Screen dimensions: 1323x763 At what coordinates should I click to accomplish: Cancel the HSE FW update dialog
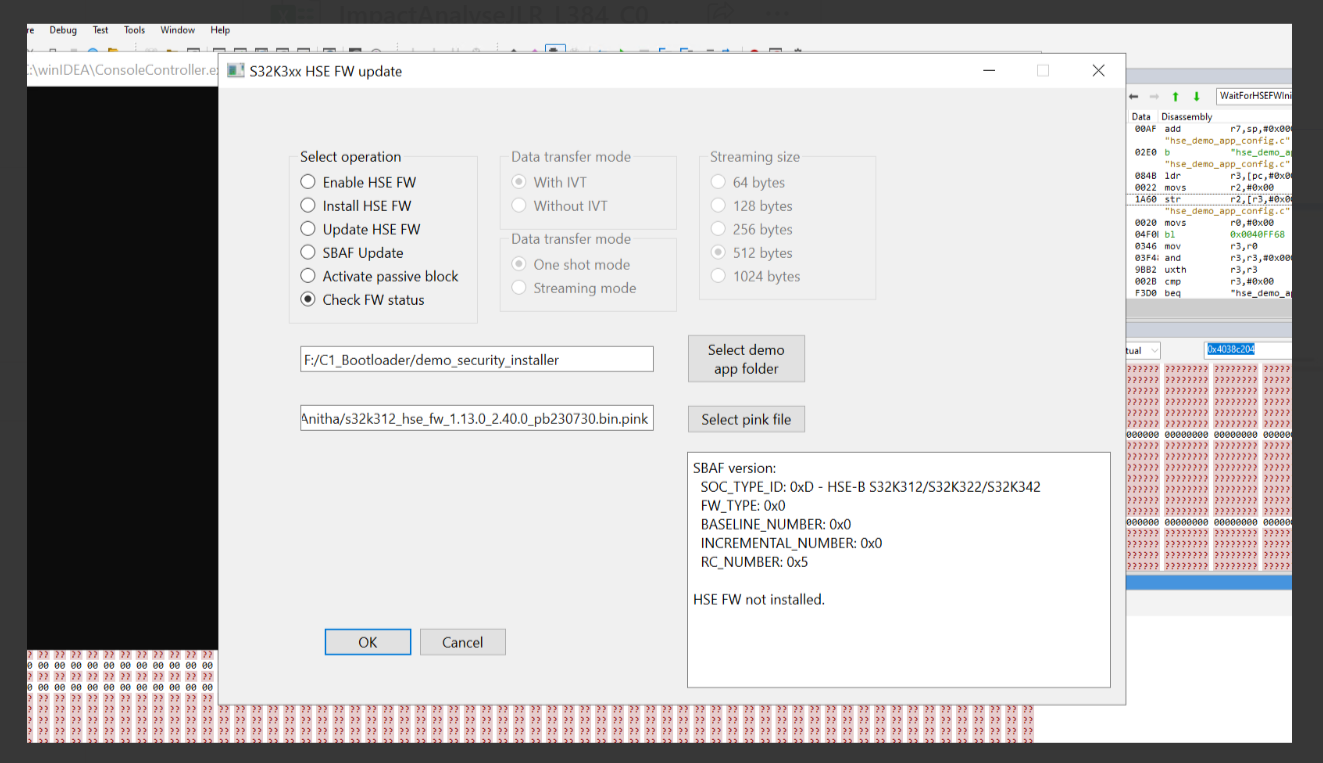coord(463,642)
